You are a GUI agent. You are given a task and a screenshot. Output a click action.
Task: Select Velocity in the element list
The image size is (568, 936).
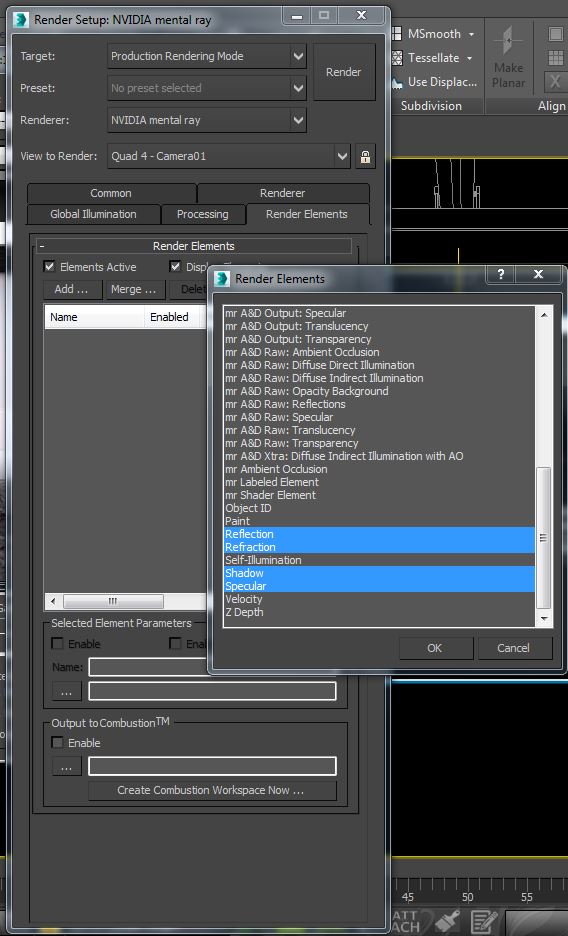point(379,599)
